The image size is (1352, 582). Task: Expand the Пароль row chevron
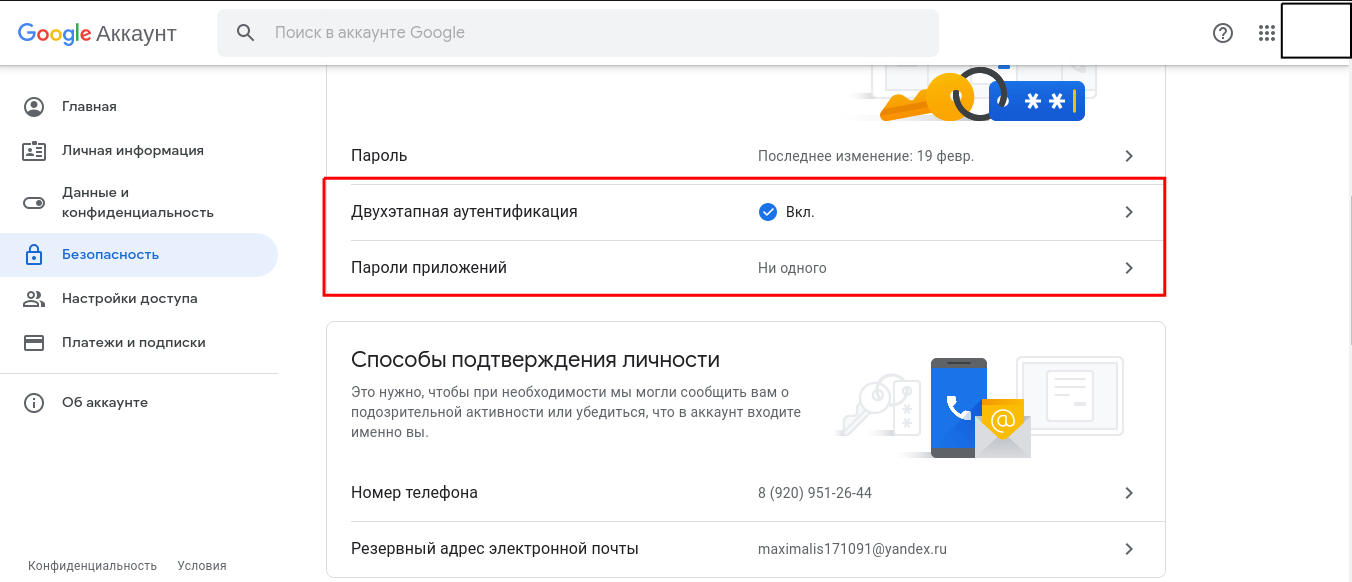click(x=1129, y=155)
